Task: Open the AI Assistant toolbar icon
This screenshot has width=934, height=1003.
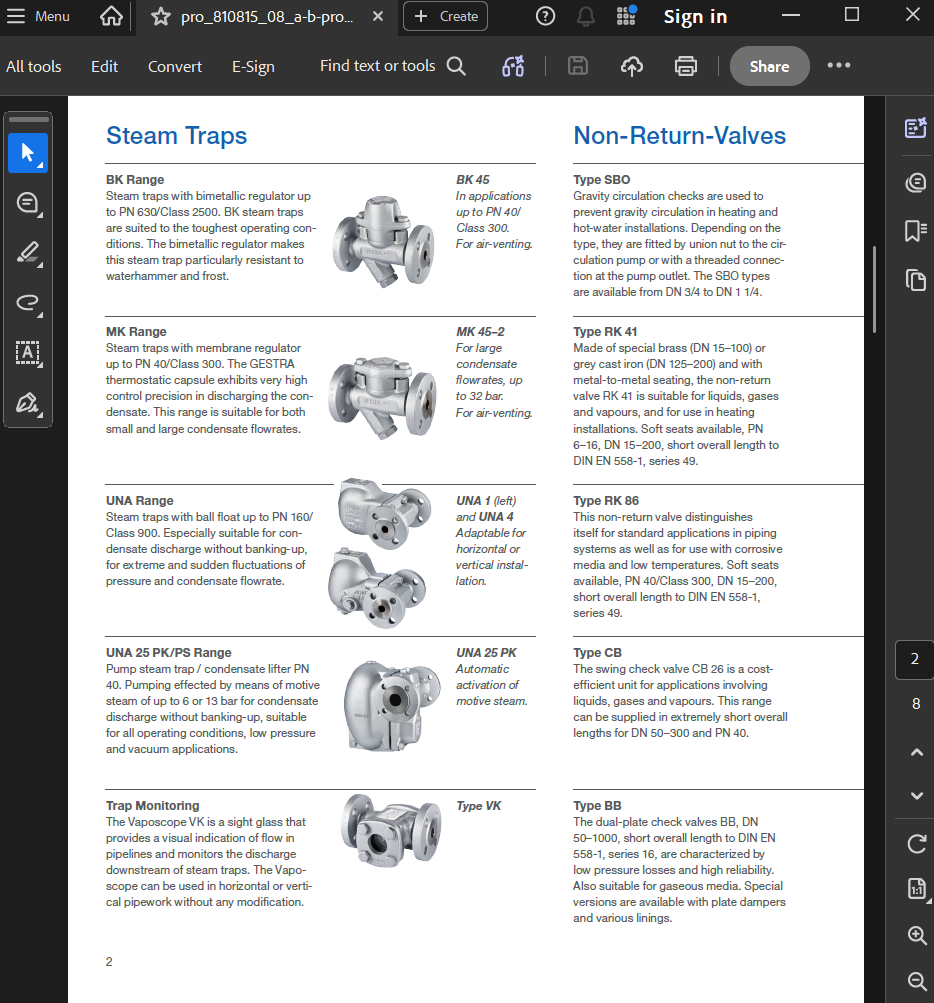Action: pos(513,66)
